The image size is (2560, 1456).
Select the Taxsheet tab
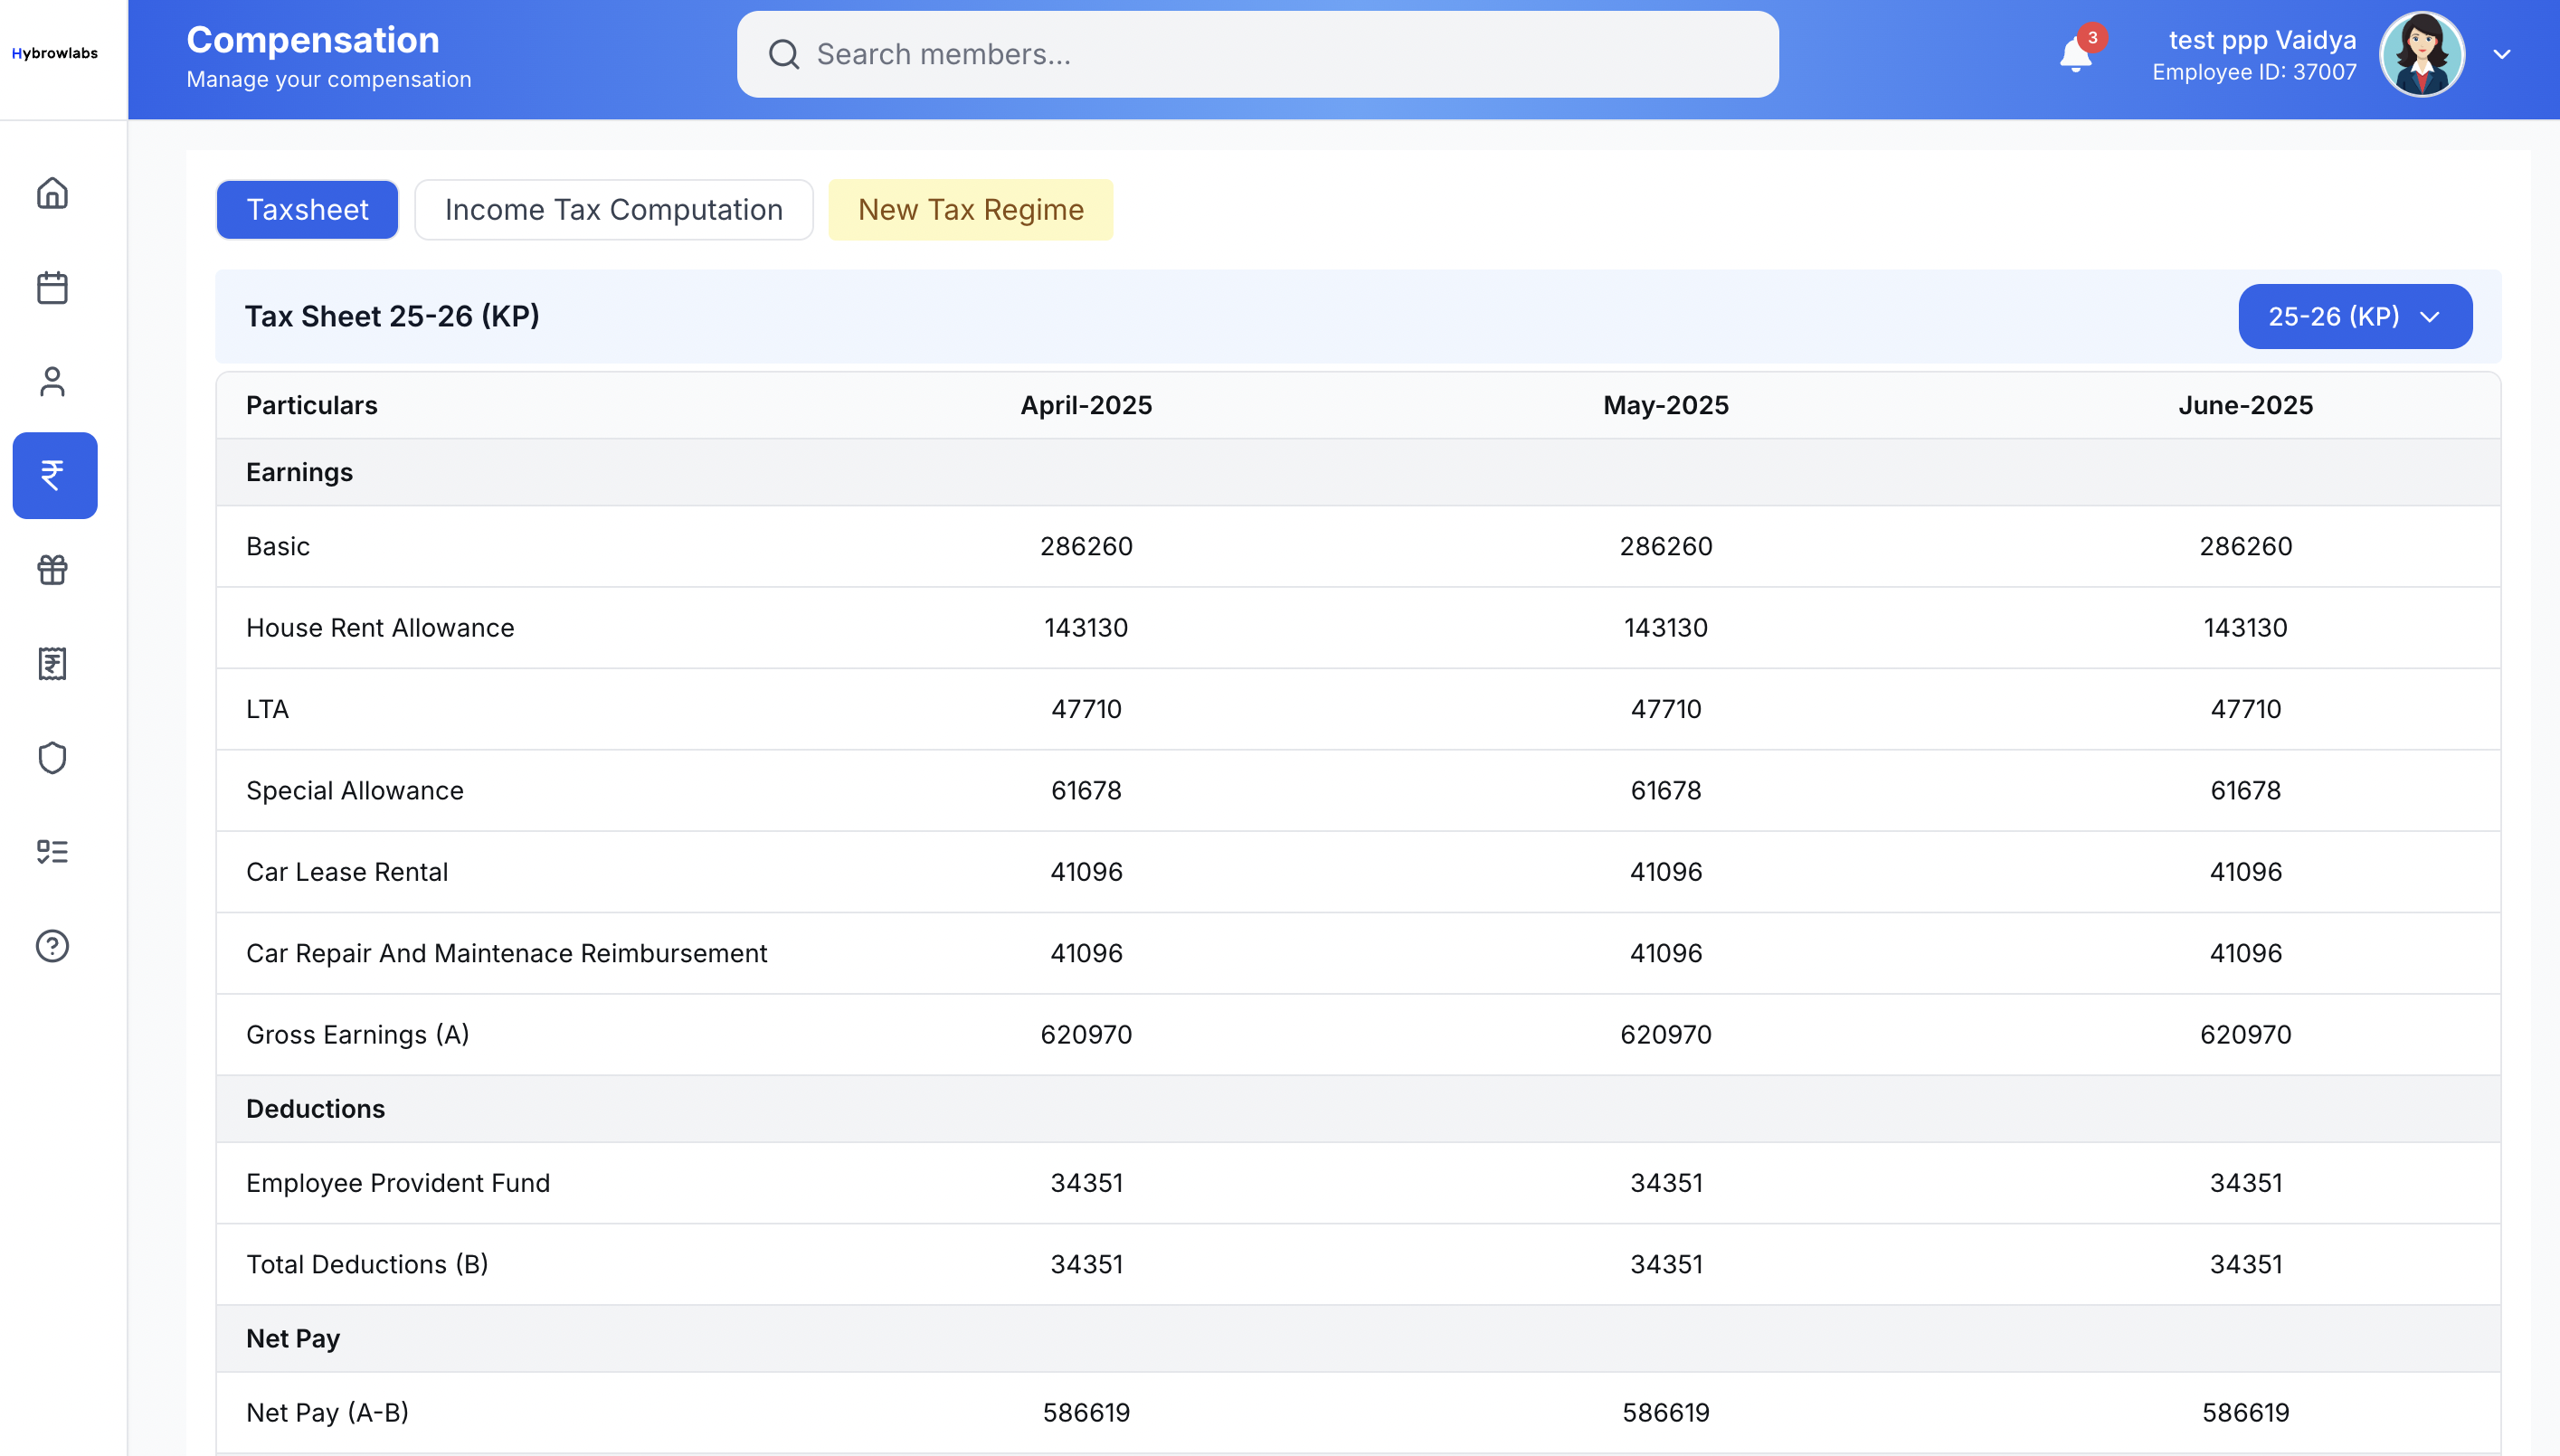[x=307, y=209]
